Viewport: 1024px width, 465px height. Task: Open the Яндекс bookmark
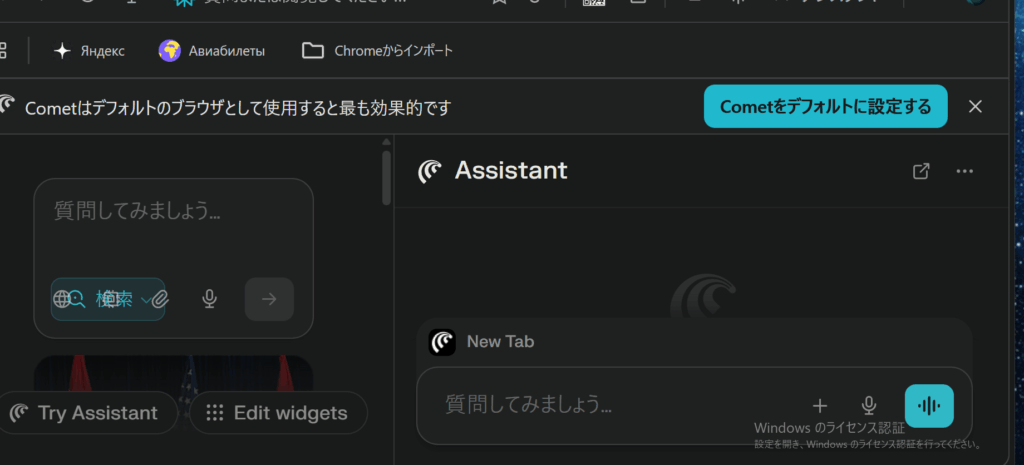tap(90, 50)
